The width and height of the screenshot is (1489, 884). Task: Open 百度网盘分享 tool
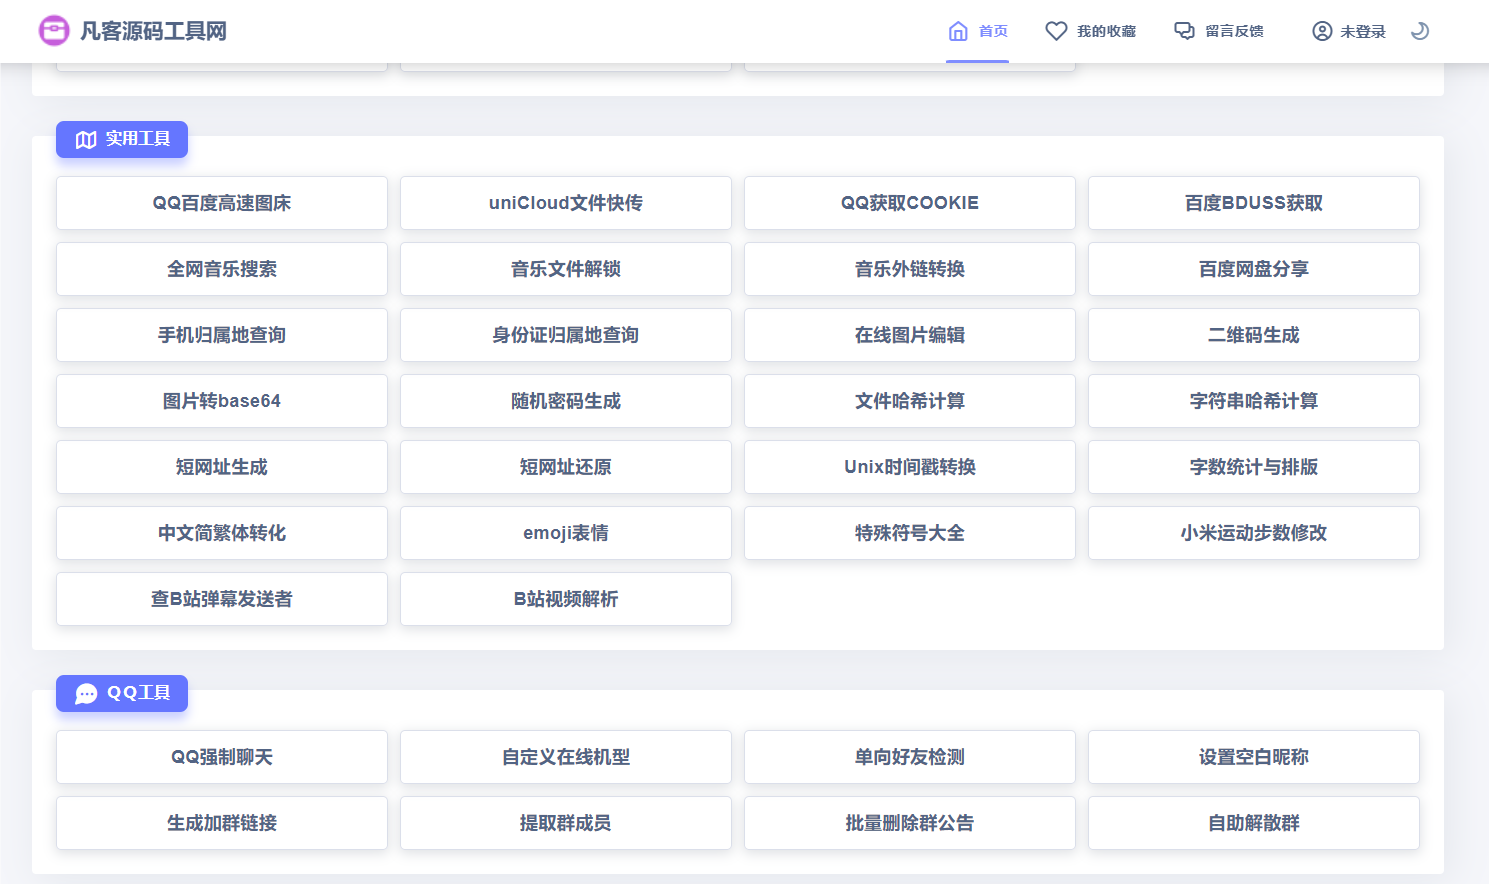tap(1254, 269)
